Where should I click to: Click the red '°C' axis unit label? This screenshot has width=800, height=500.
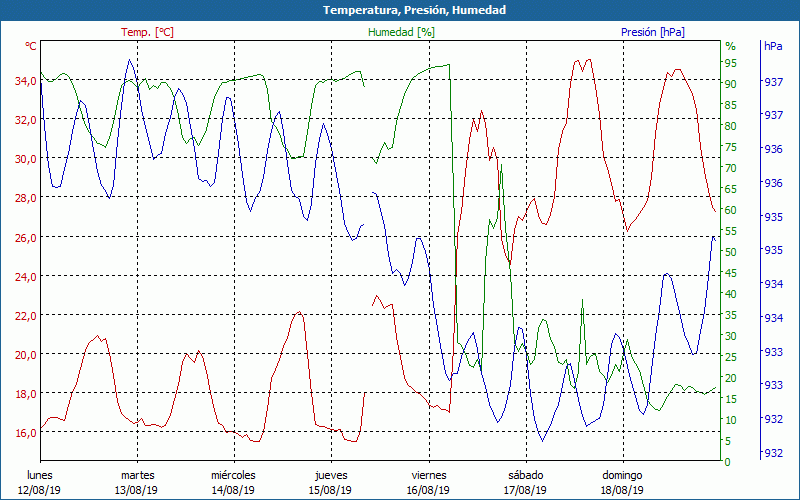31,46
